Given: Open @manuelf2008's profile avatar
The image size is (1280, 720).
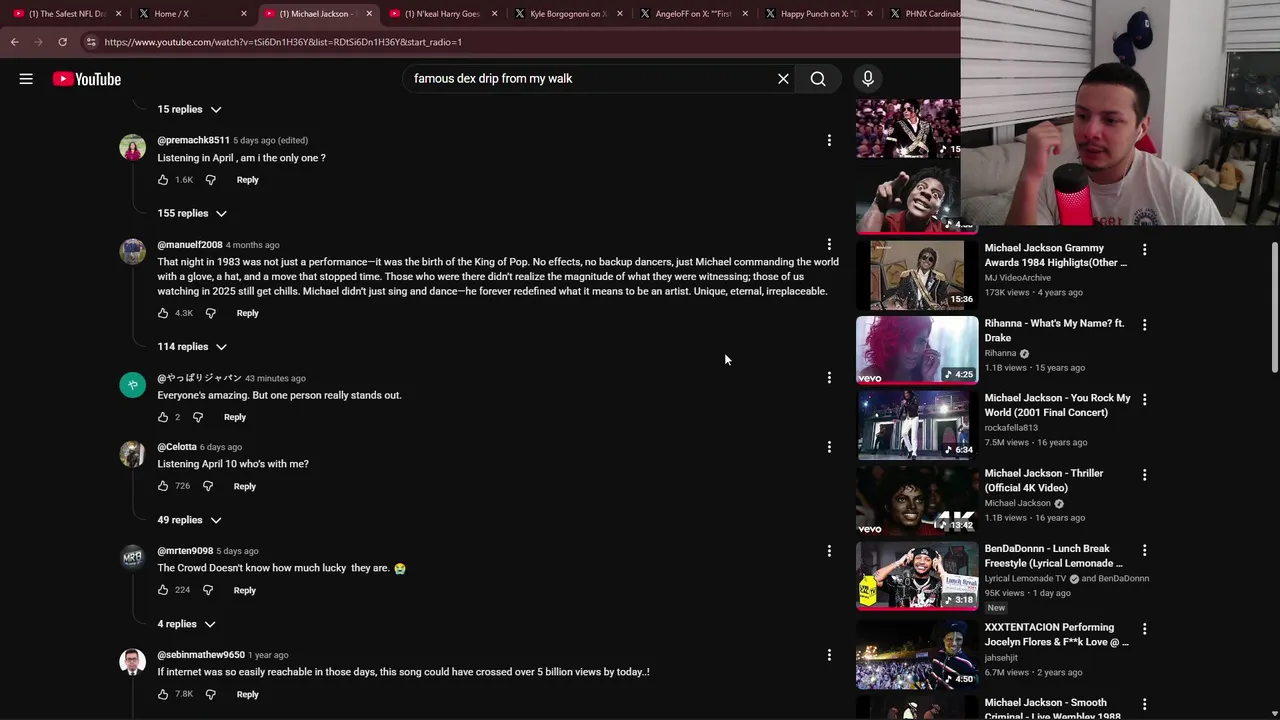Looking at the screenshot, I should click(133, 251).
